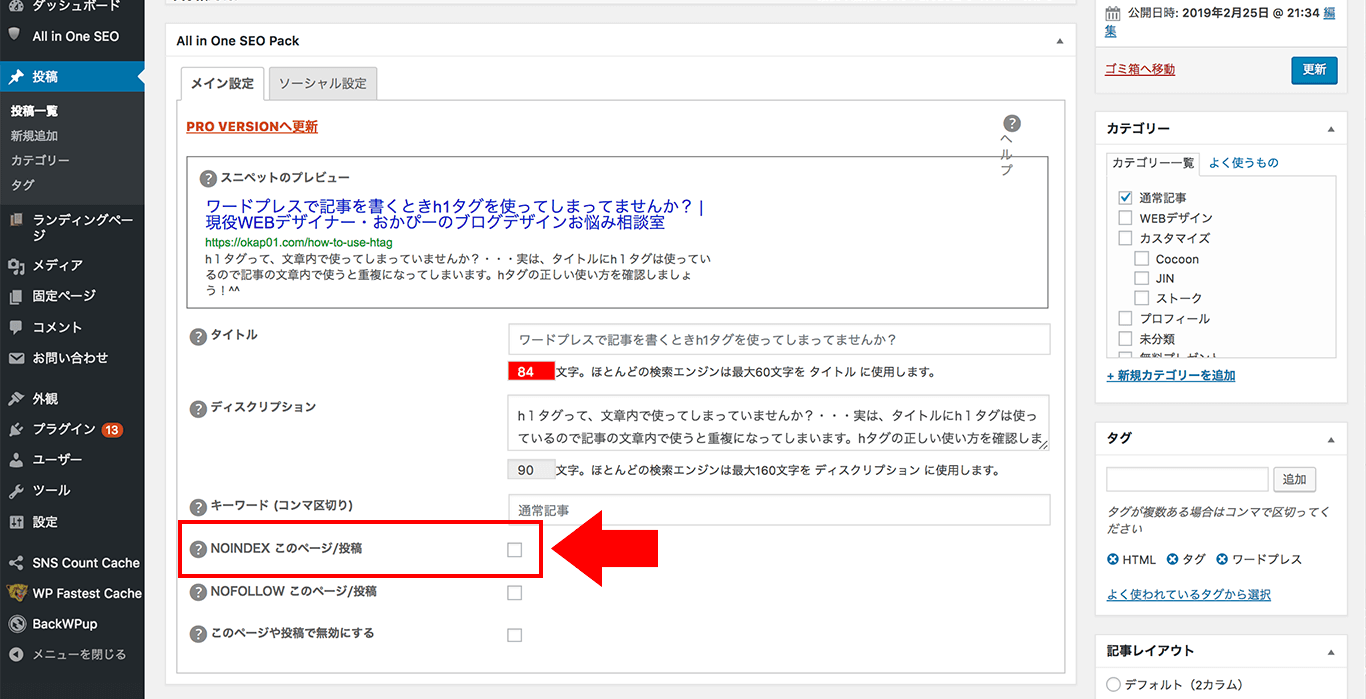Click the プラグイン plug icon
Screen dimensions: 1366x699
coord(16,429)
